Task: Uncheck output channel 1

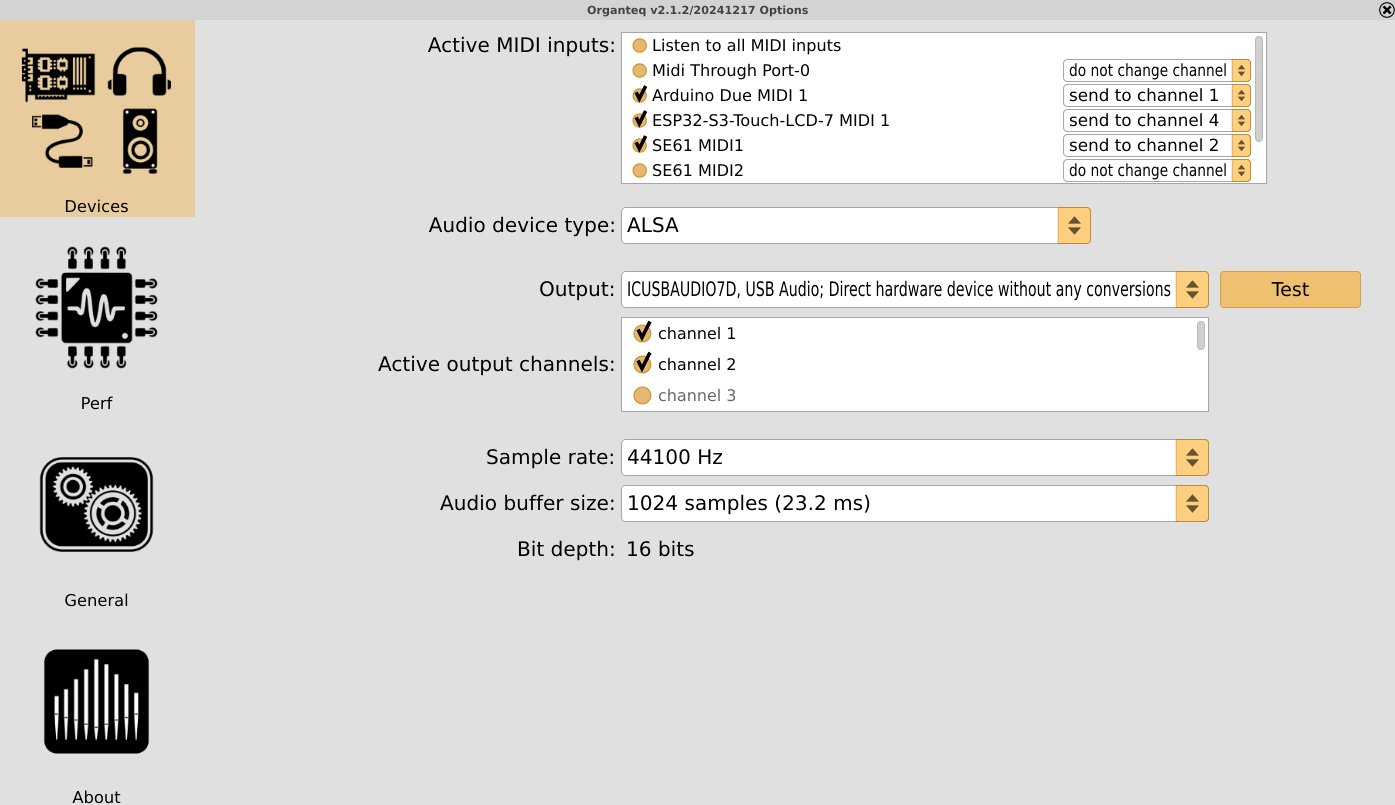Action: [x=642, y=333]
